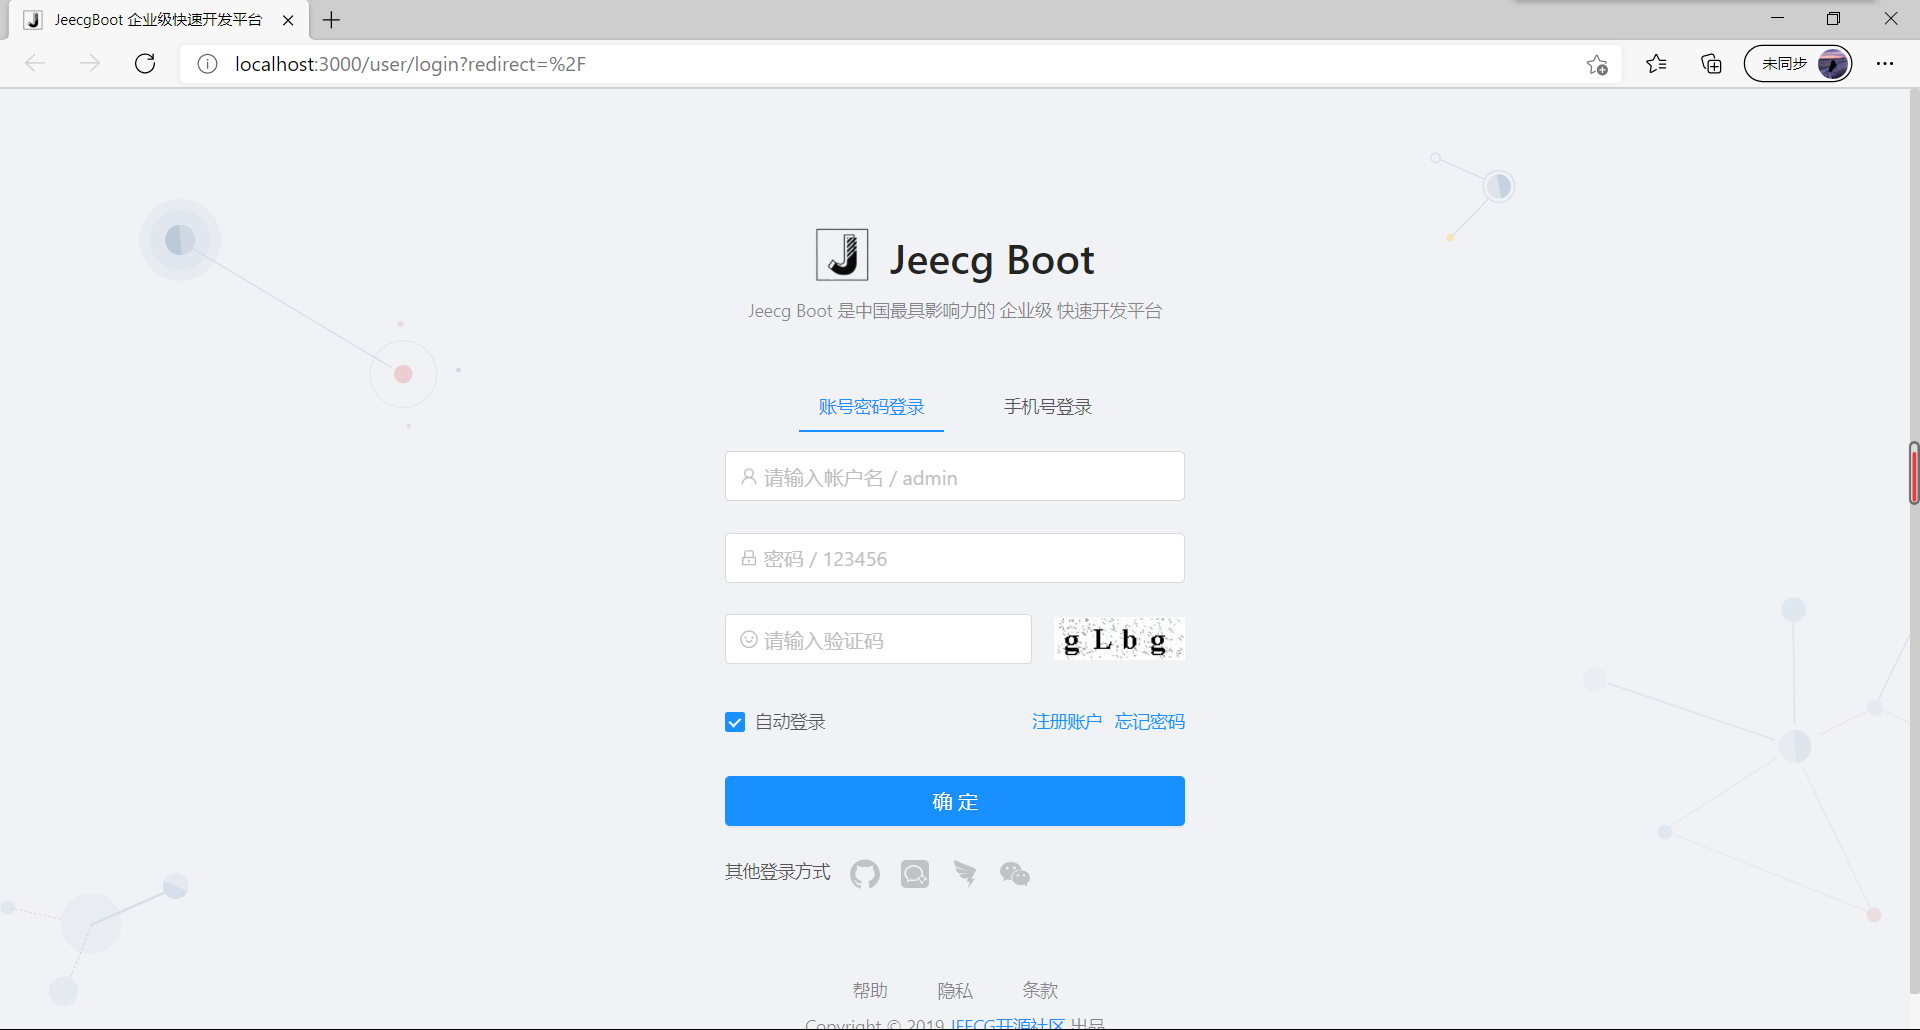
Task: Click the user icon in username field
Action: tap(749, 477)
